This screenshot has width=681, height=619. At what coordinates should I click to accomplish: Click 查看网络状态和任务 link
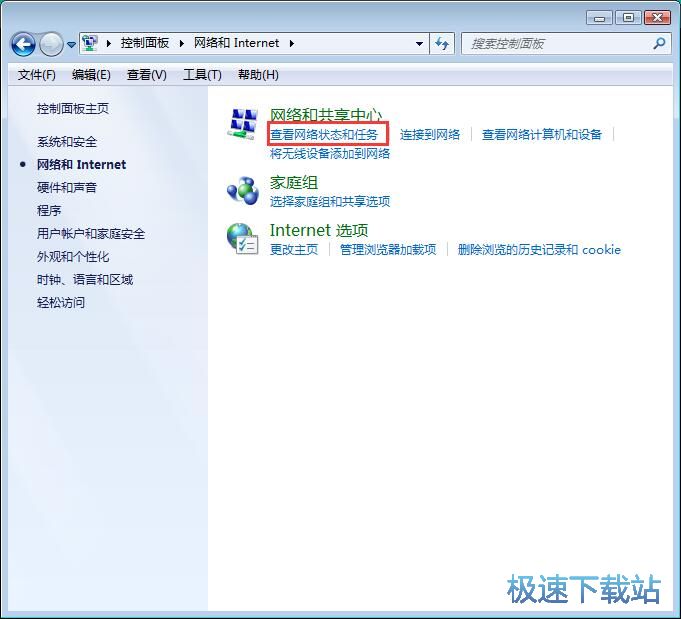[324, 135]
